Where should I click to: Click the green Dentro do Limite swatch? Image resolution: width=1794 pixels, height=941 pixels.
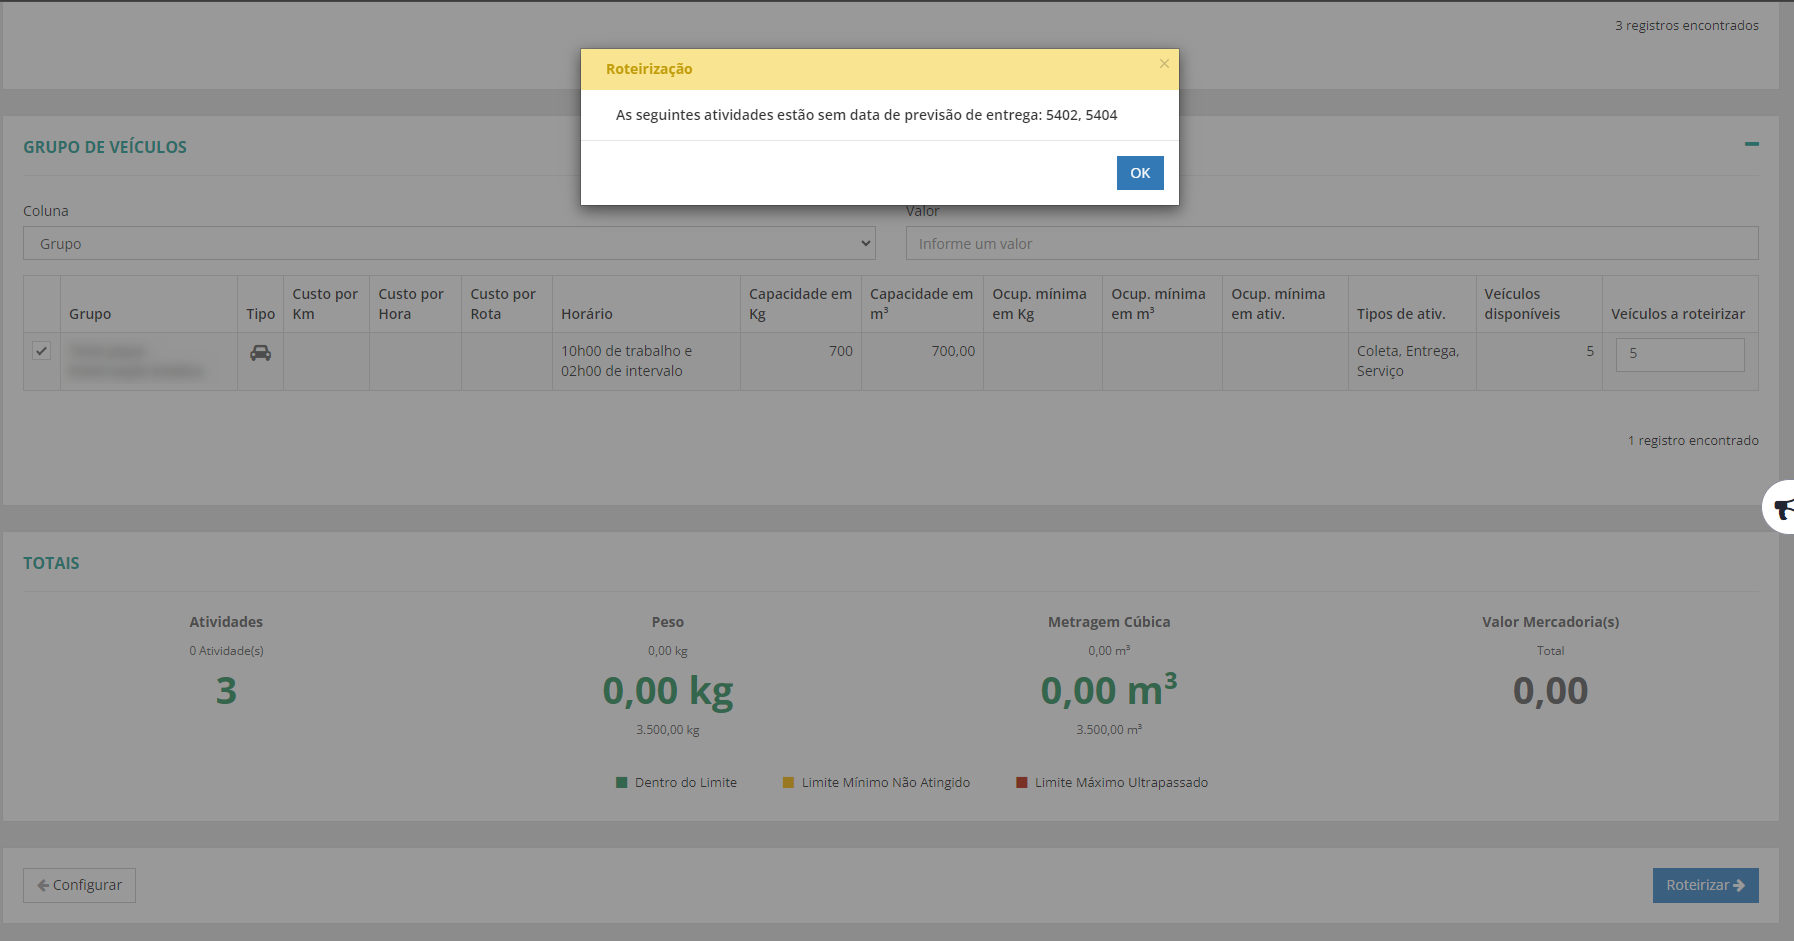622,783
